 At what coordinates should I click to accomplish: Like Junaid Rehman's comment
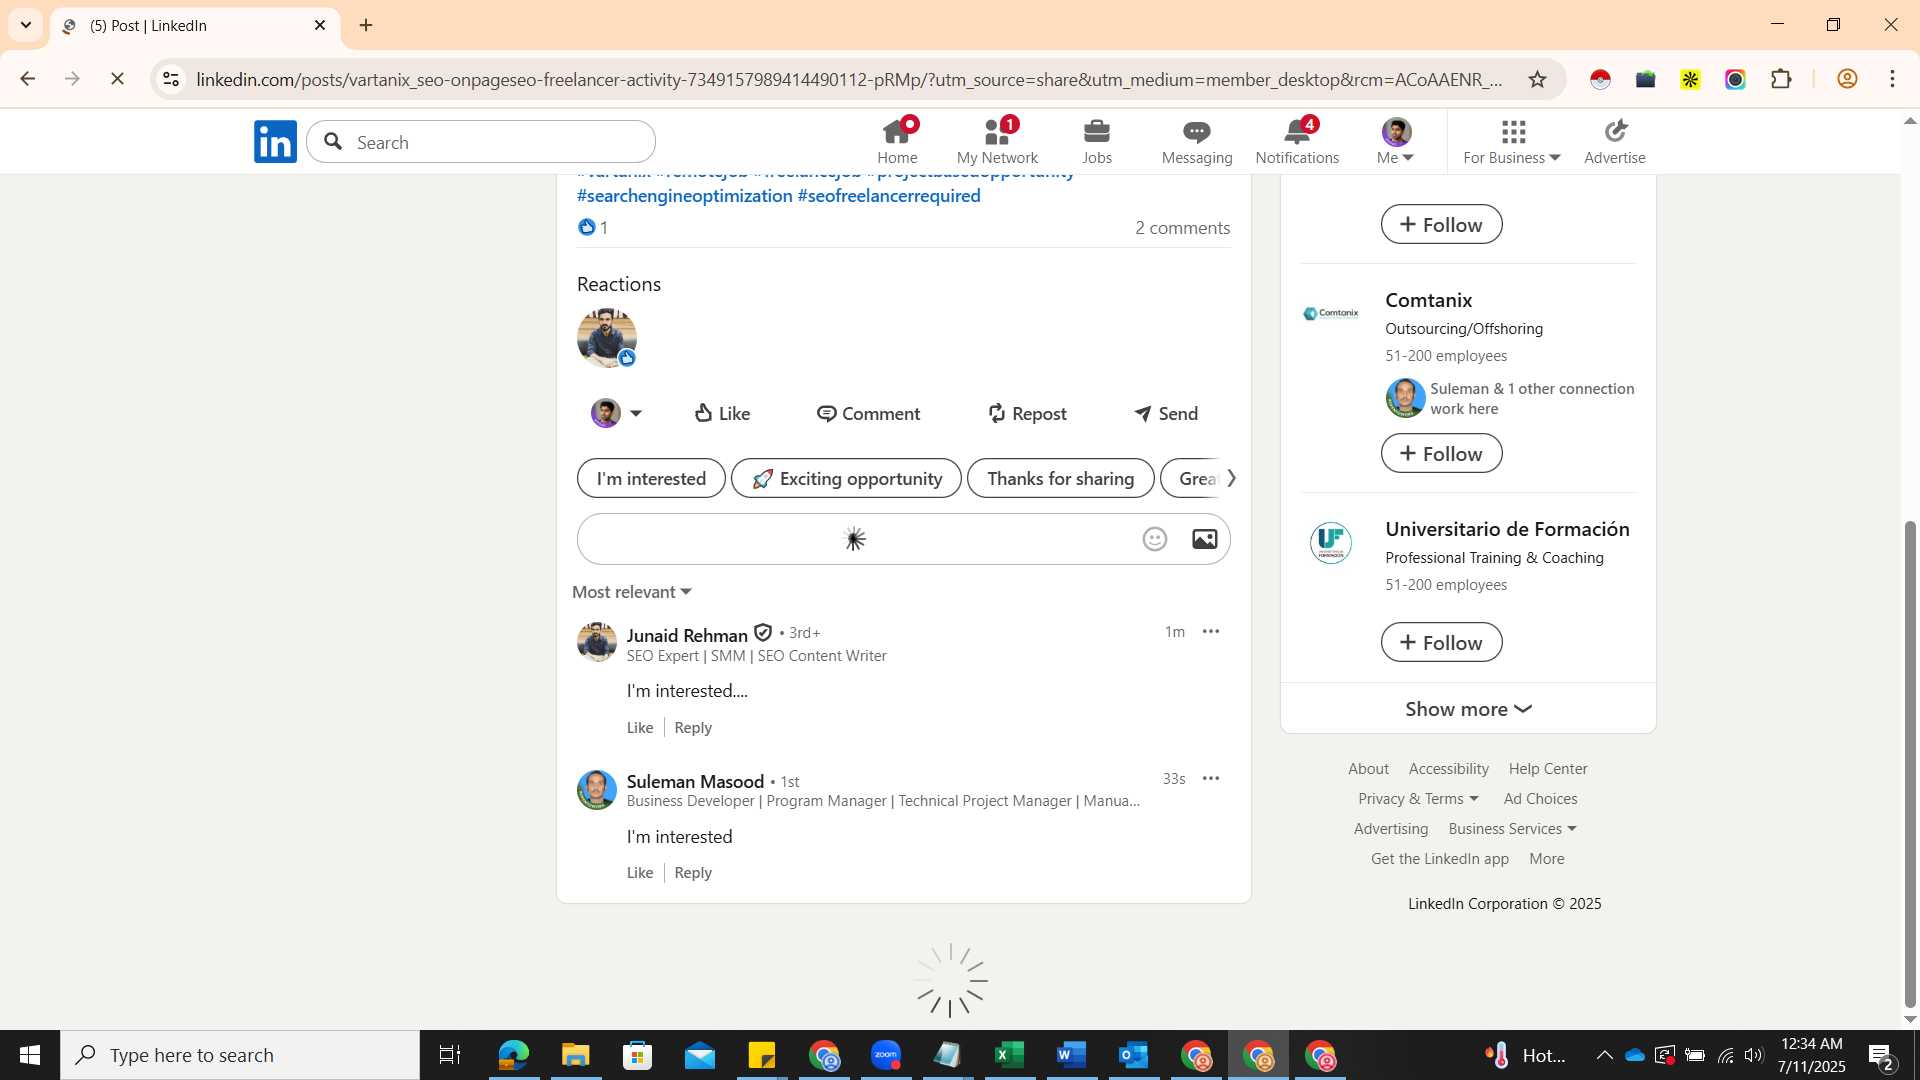click(640, 727)
